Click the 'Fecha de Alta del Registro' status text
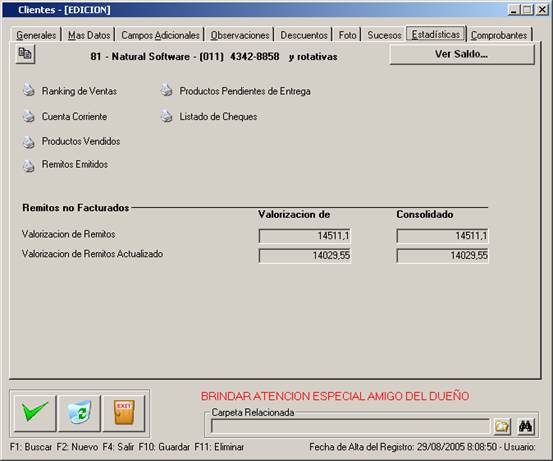This screenshot has width=553, height=461. click(361, 447)
